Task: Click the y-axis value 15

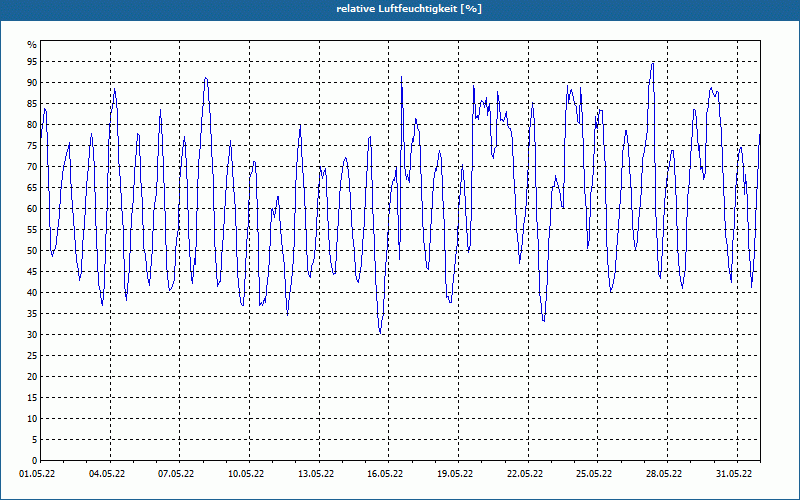Action: tap(32, 397)
